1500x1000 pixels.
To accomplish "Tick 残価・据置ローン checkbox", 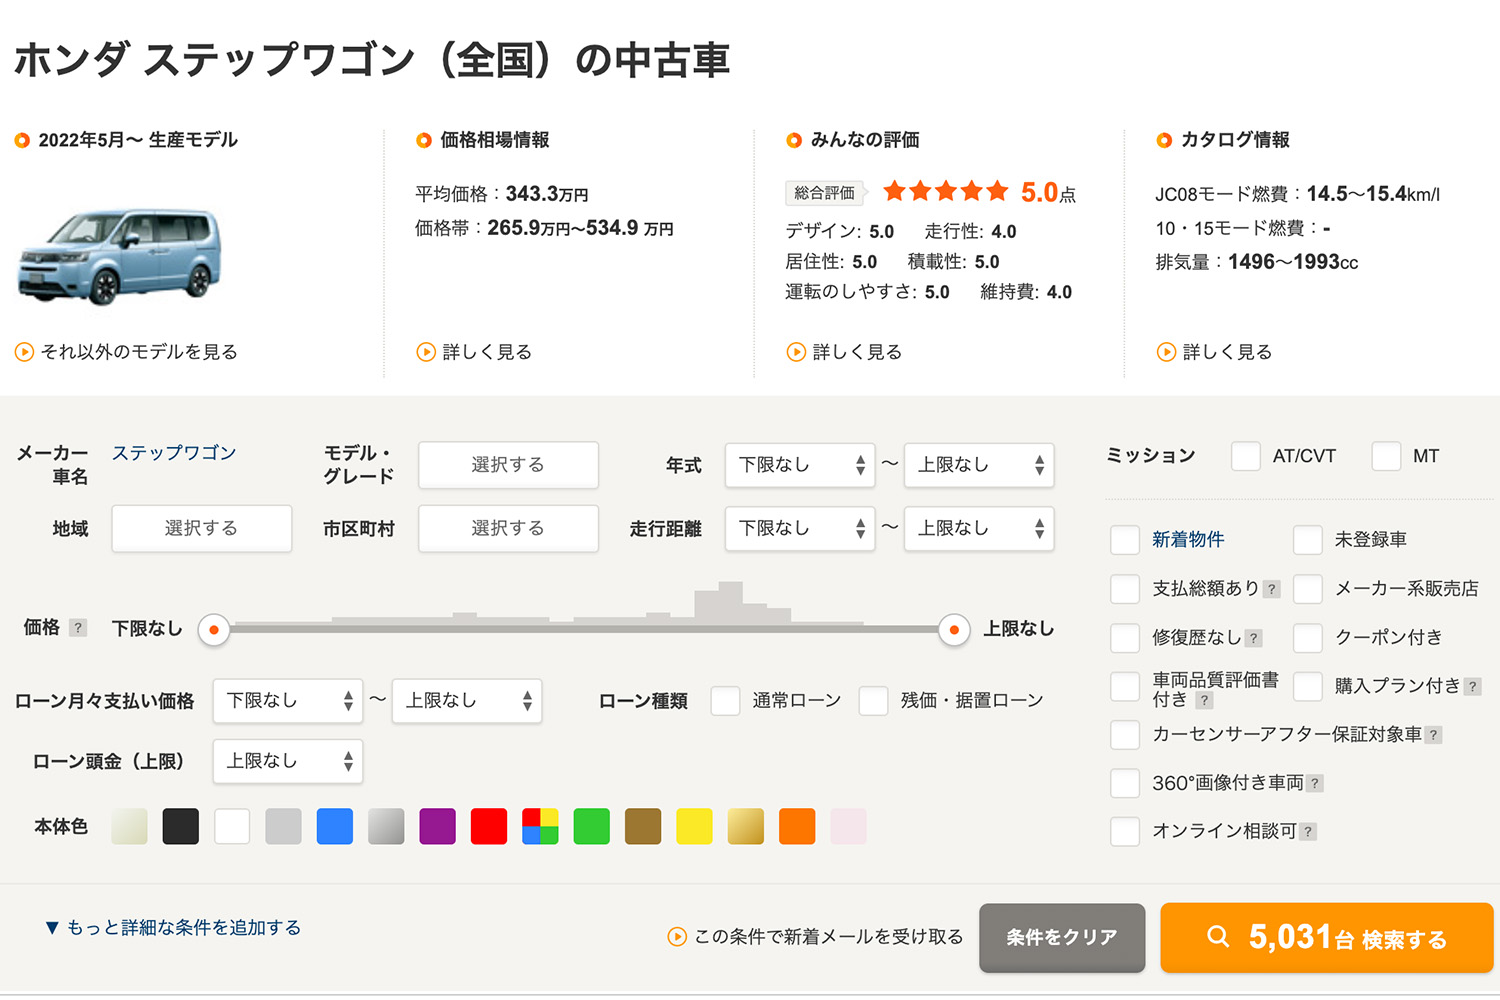I will (x=873, y=701).
